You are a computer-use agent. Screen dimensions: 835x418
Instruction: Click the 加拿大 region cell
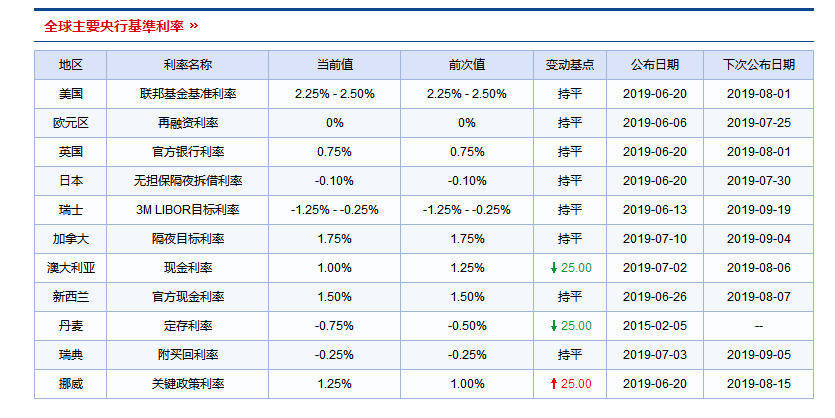(x=70, y=239)
